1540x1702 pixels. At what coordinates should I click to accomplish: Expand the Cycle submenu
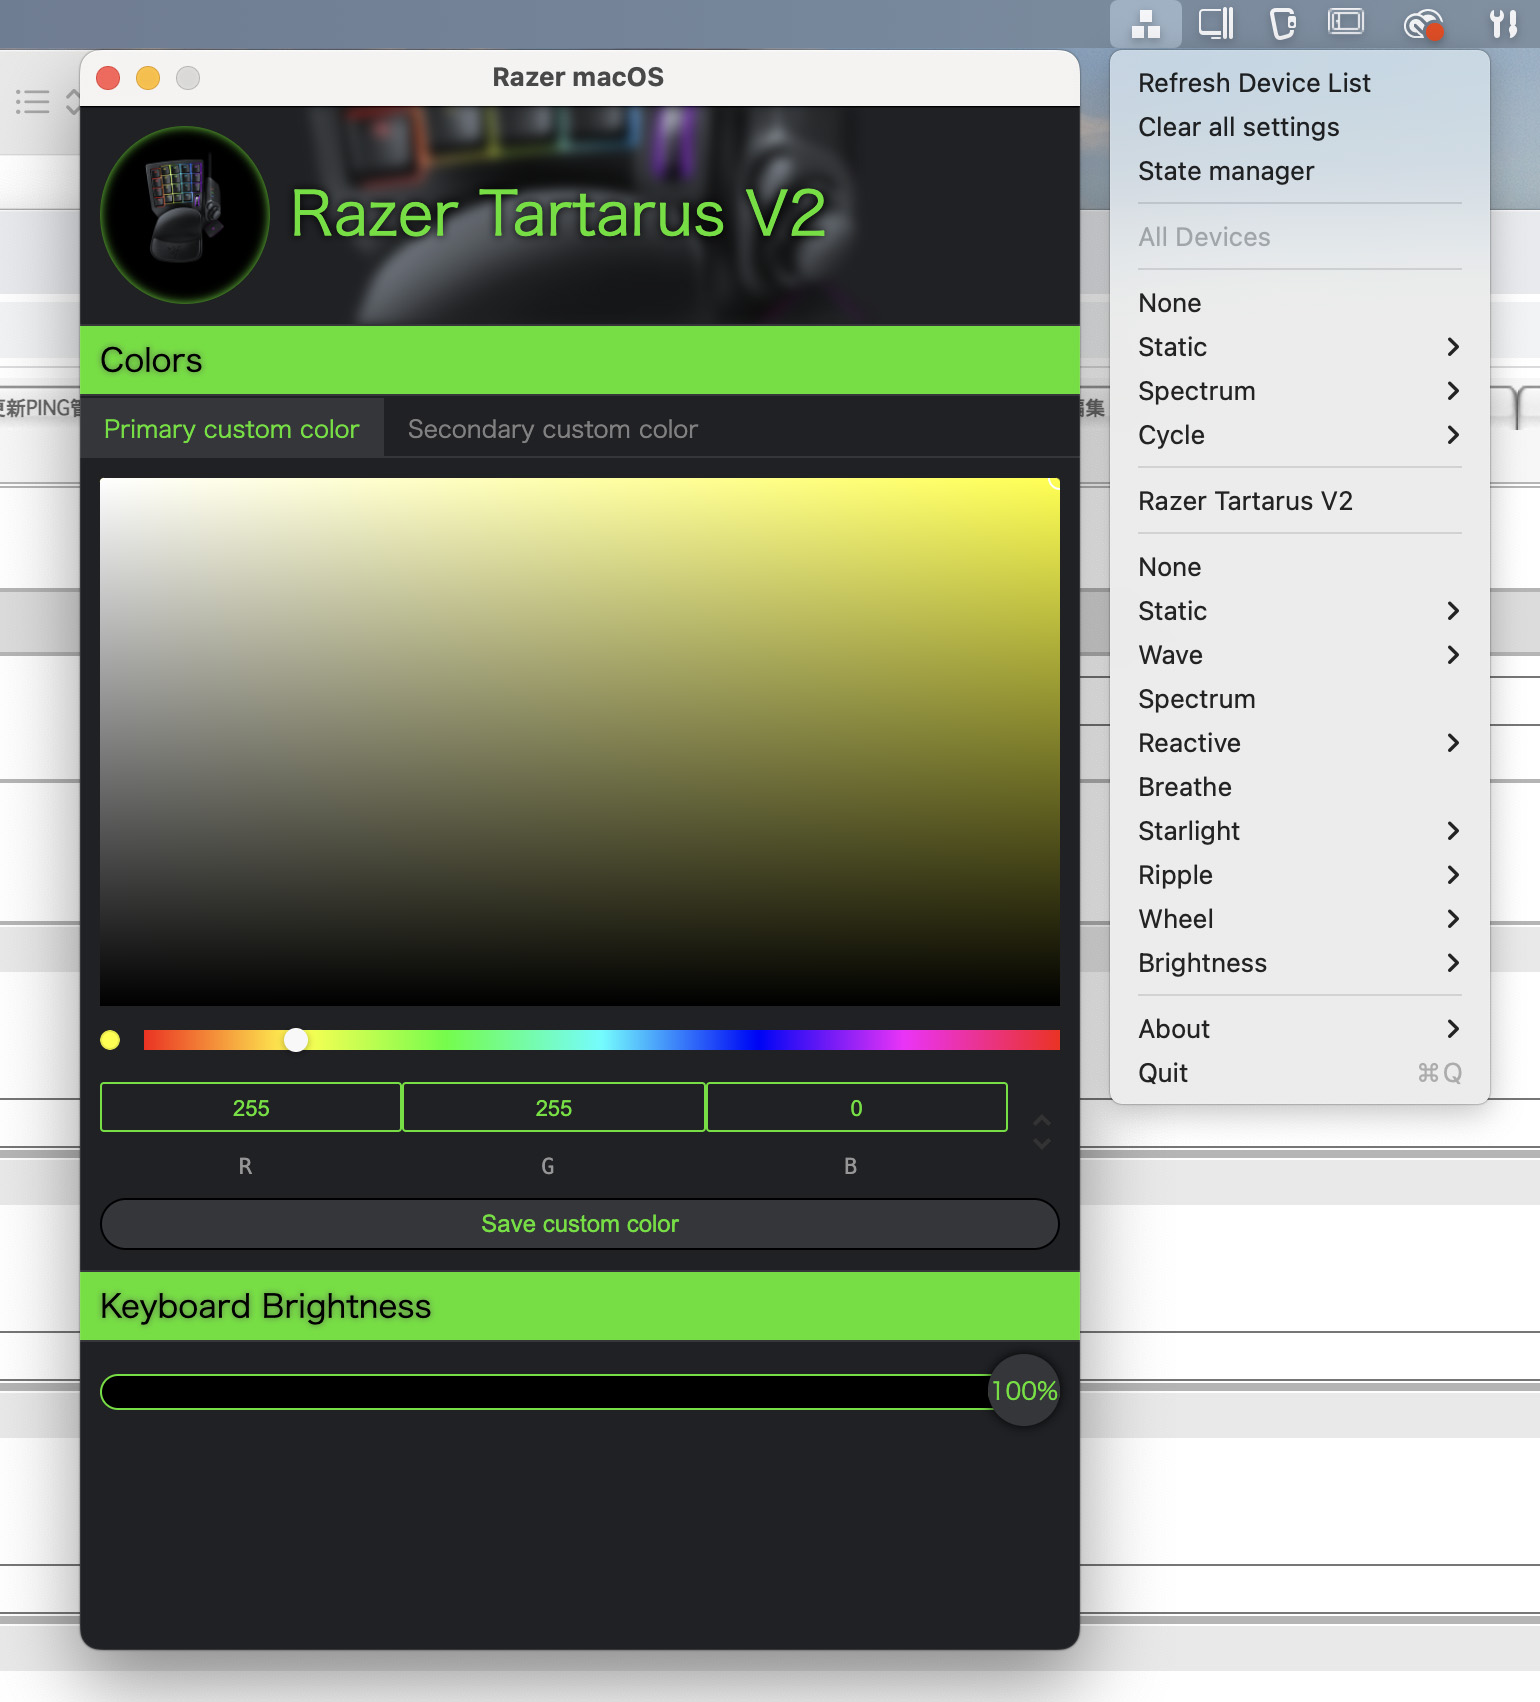1300,435
